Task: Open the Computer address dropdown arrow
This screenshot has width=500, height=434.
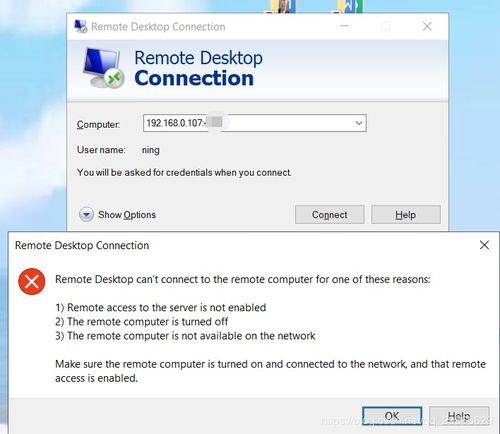Action: [359, 123]
